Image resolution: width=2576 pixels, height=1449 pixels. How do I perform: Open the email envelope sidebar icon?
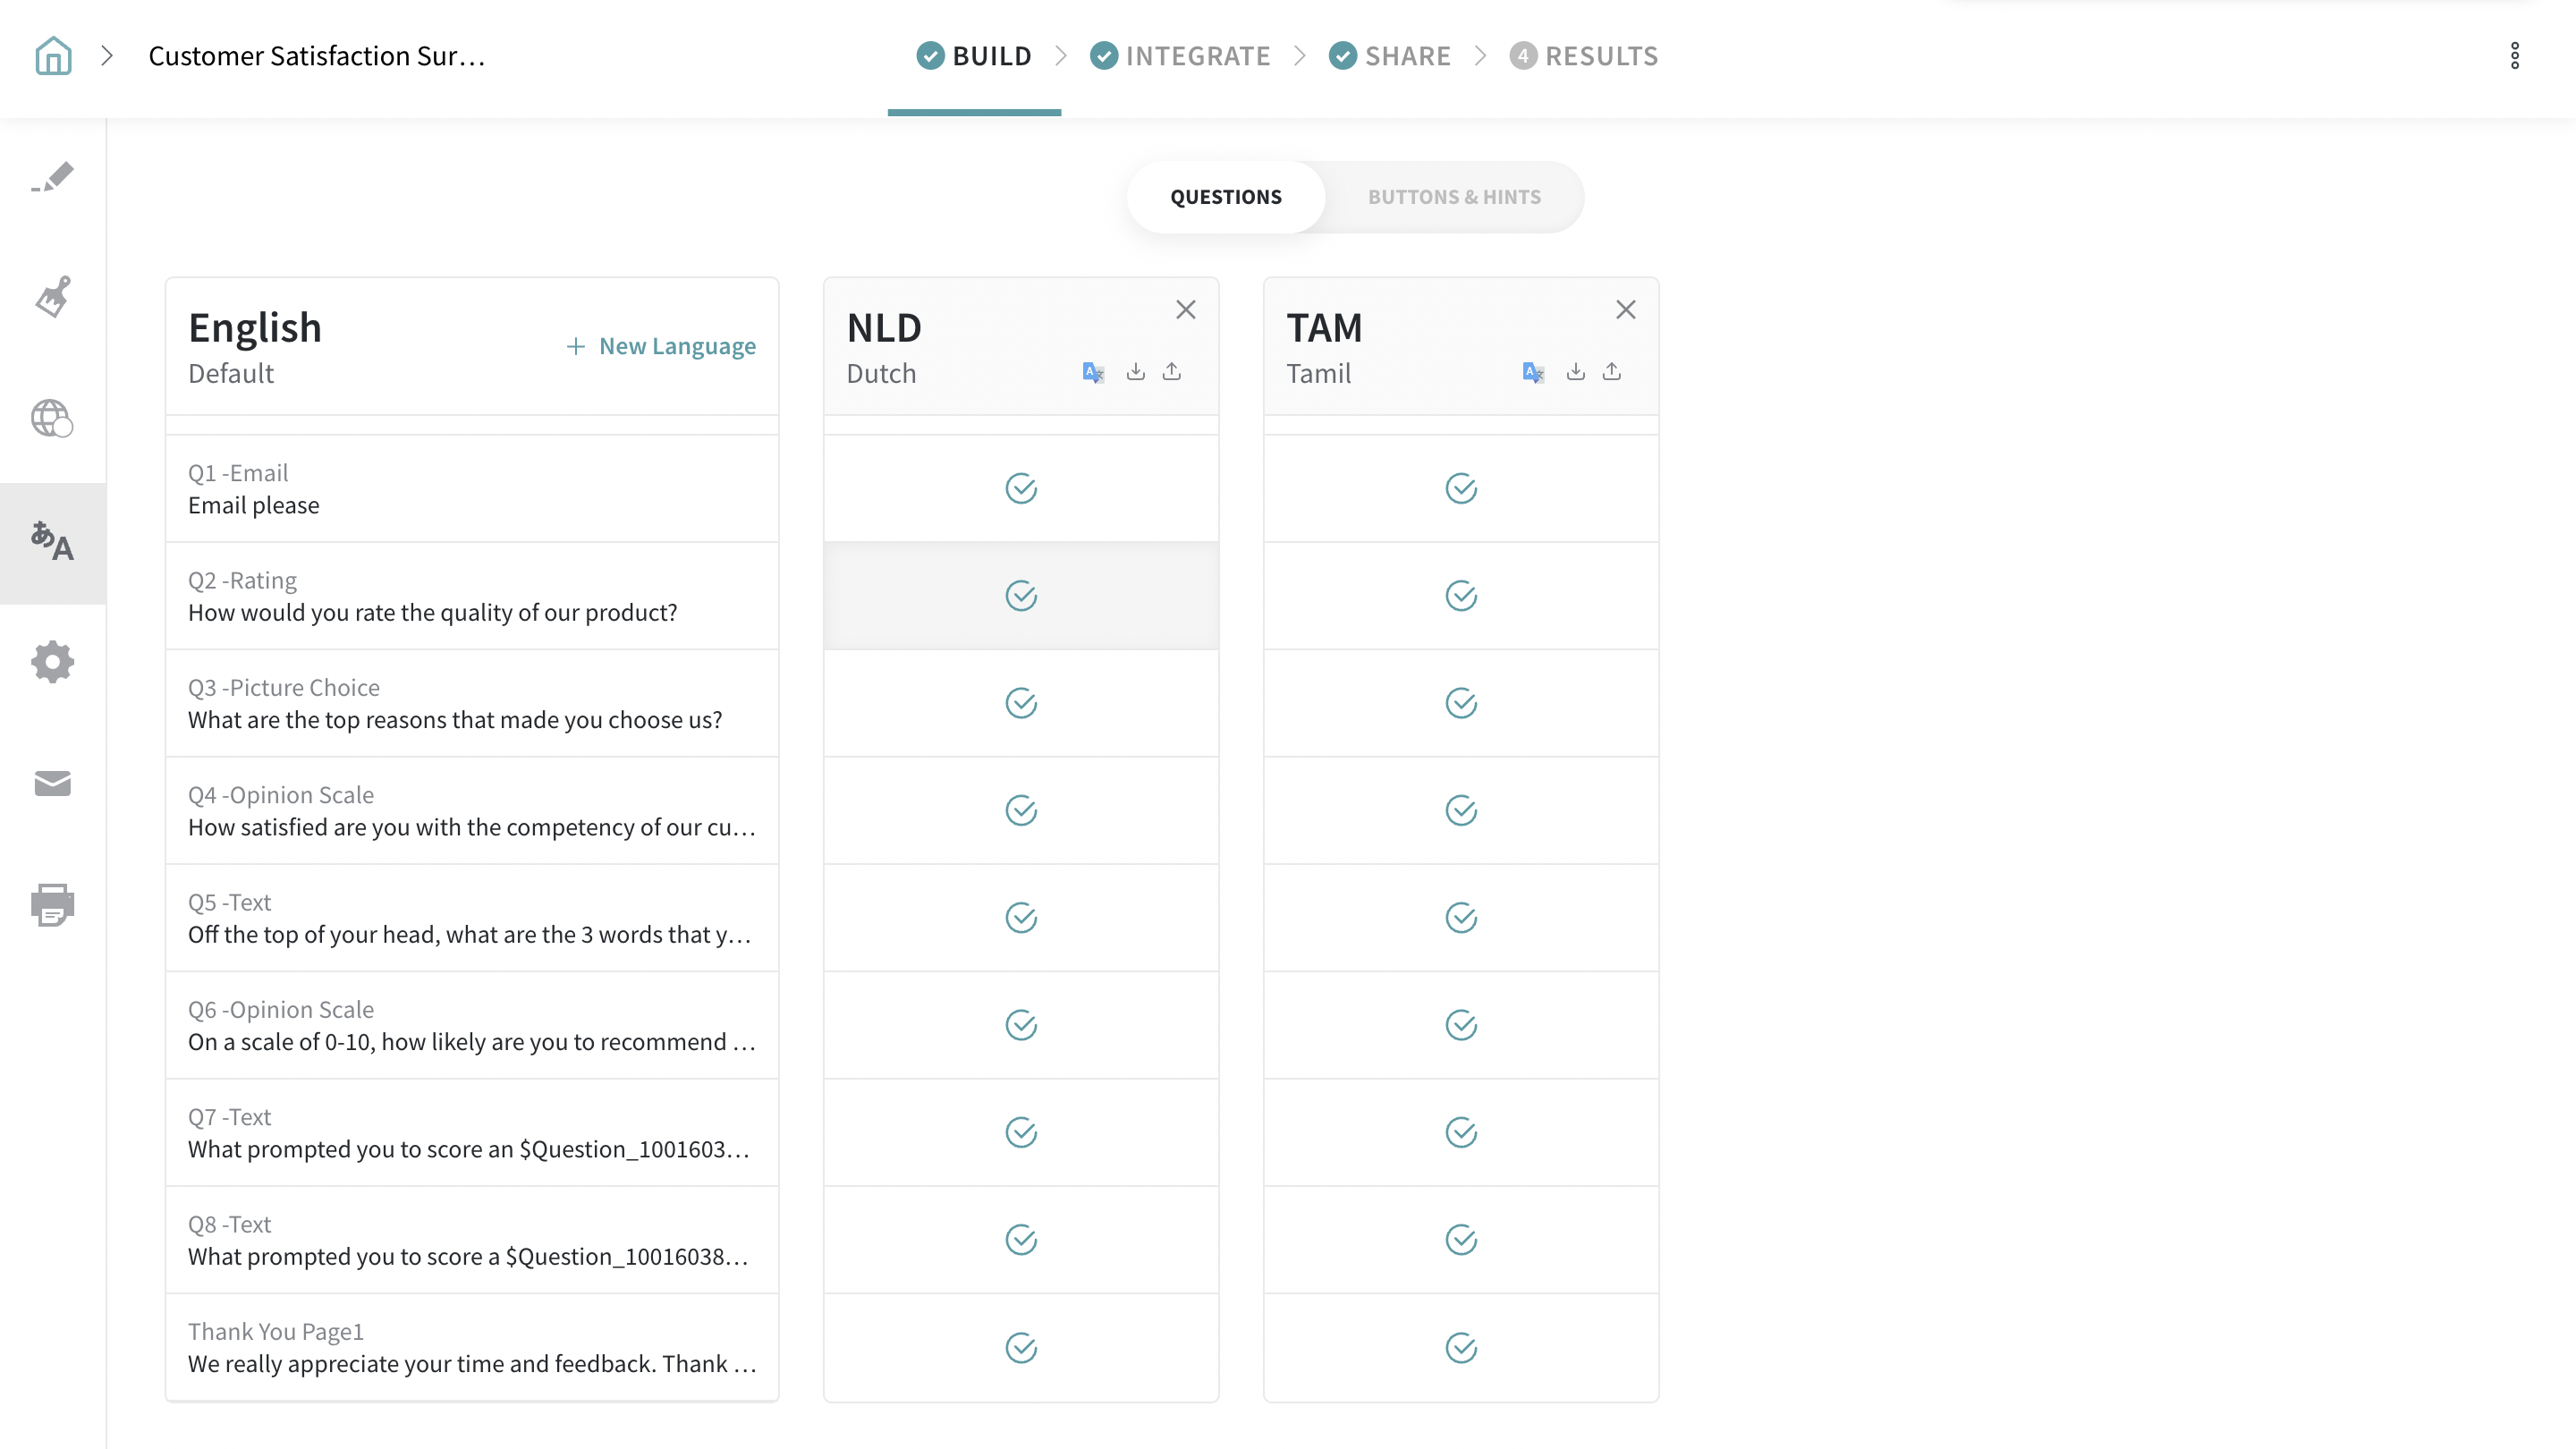coord(53,783)
